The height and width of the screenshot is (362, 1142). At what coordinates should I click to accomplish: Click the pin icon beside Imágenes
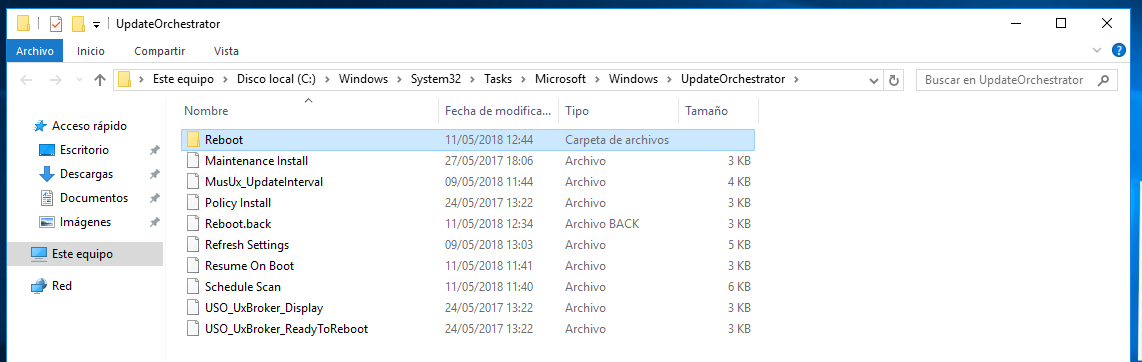click(154, 223)
